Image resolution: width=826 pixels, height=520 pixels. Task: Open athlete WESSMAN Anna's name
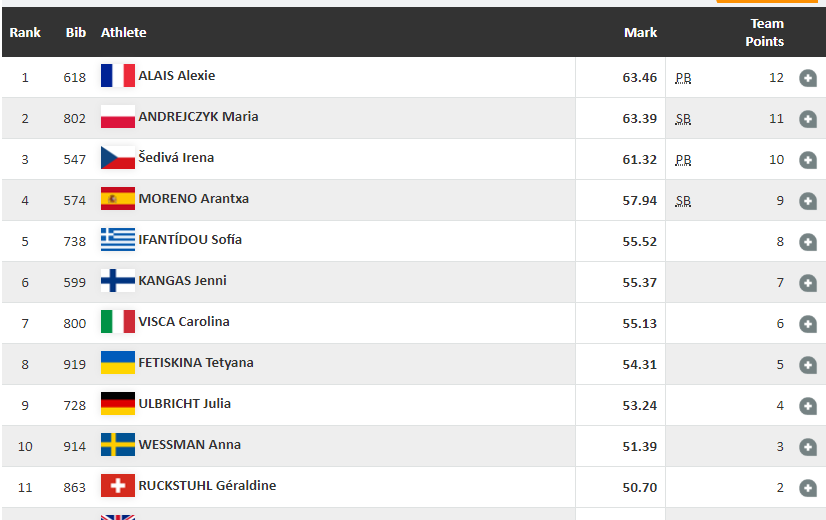point(189,445)
